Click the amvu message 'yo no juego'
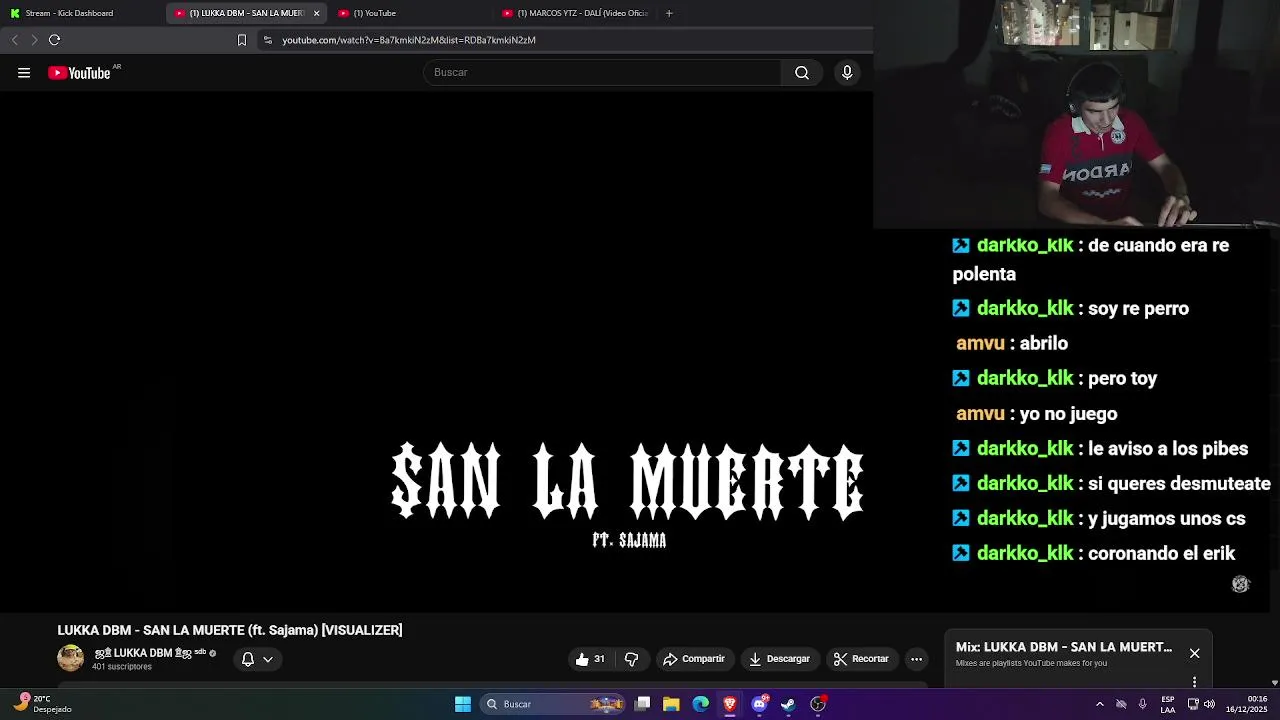 (1068, 413)
